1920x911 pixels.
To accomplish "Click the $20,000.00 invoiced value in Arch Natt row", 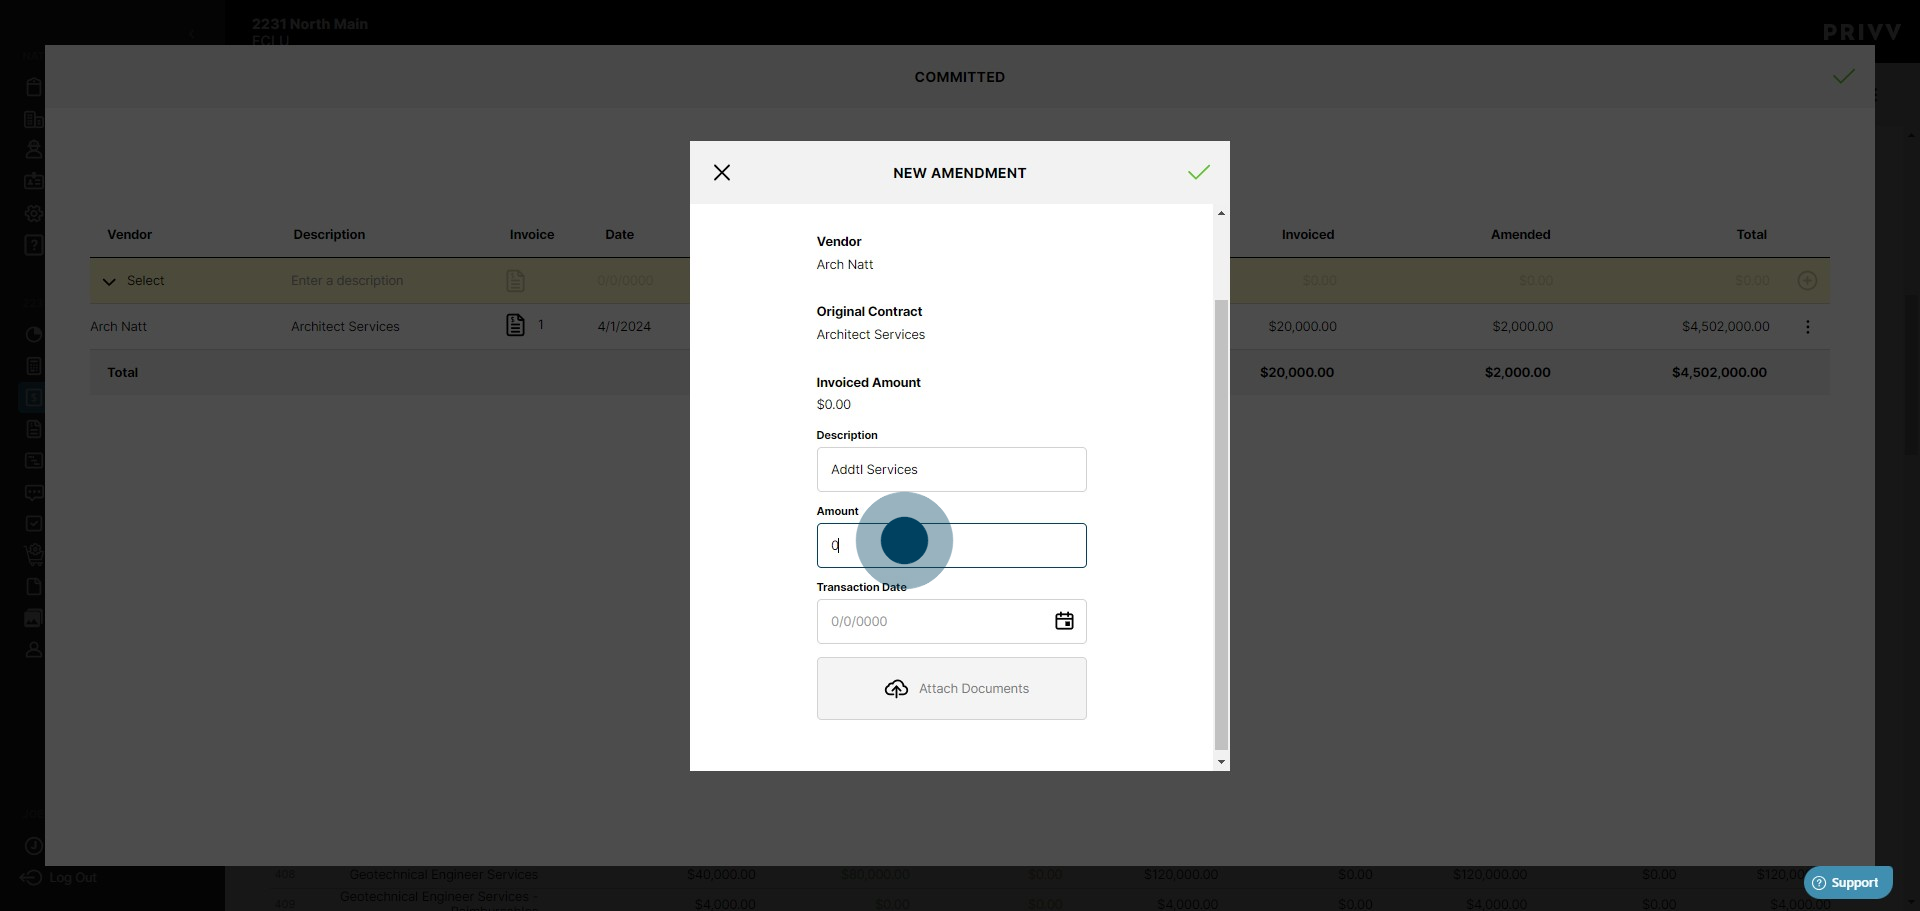I will click(1302, 327).
